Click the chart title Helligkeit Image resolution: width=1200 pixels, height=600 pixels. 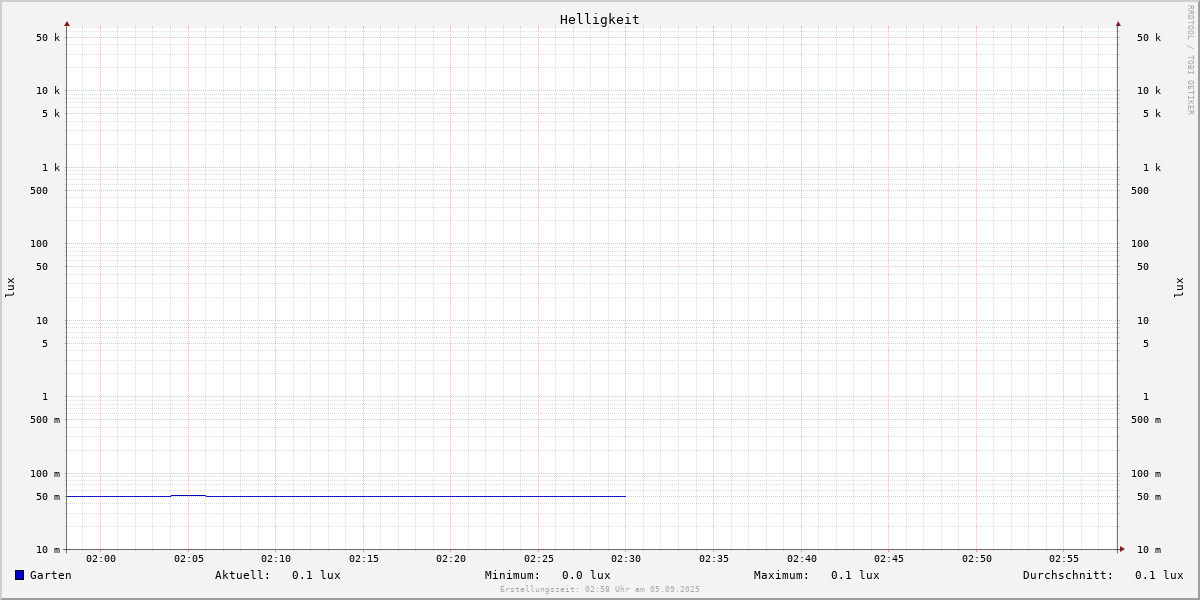[x=600, y=19]
